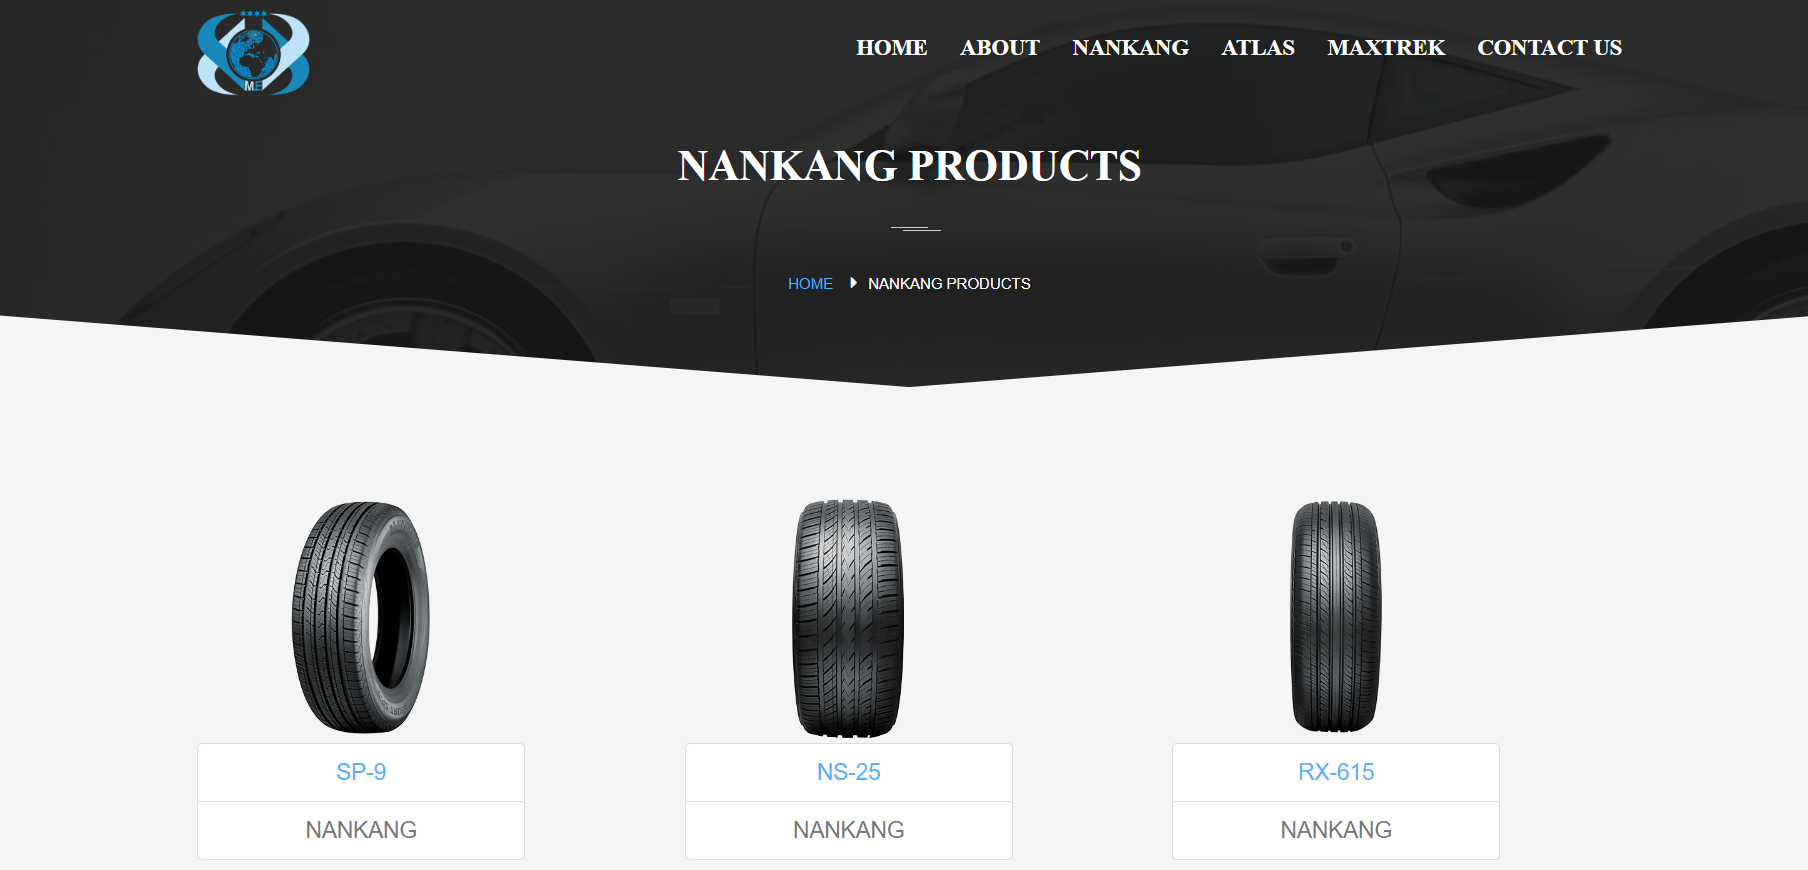Open the NS-25 tire image
Viewport: 1808px width, 870px height.
click(x=848, y=618)
